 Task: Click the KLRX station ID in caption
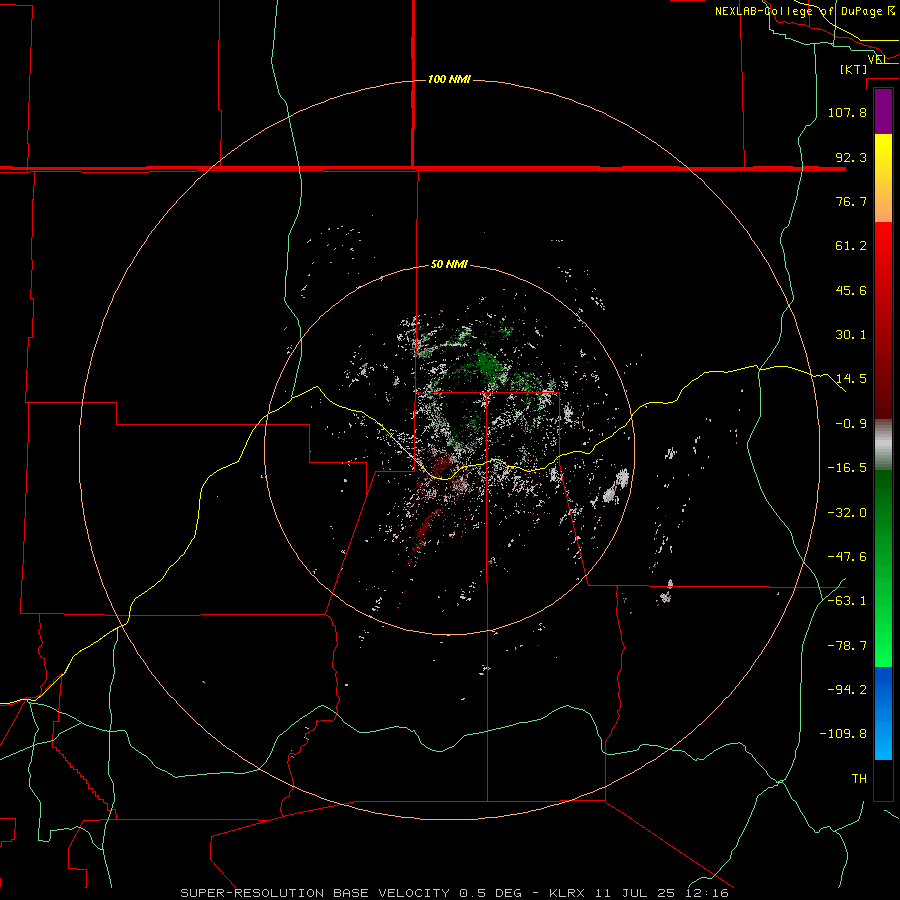(x=569, y=893)
